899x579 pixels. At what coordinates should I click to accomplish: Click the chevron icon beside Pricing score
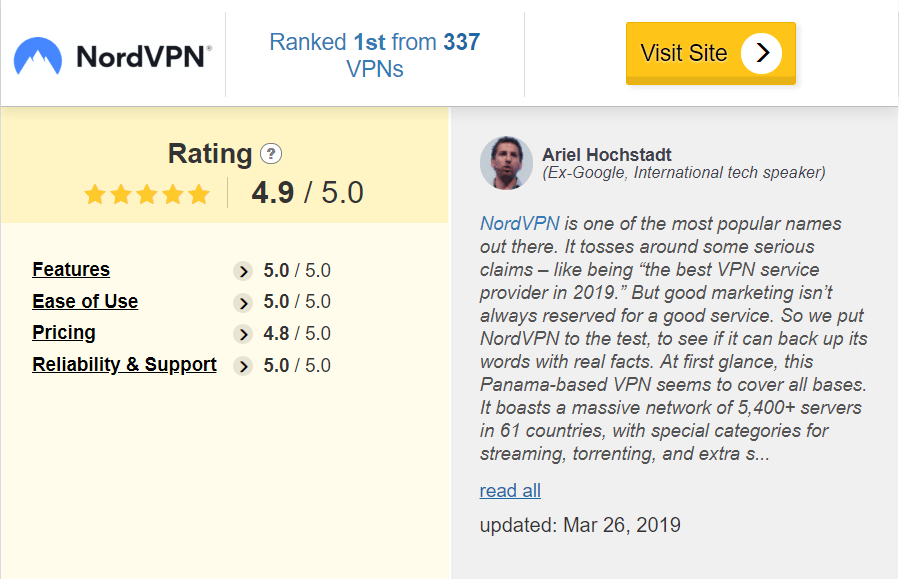(243, 334)
